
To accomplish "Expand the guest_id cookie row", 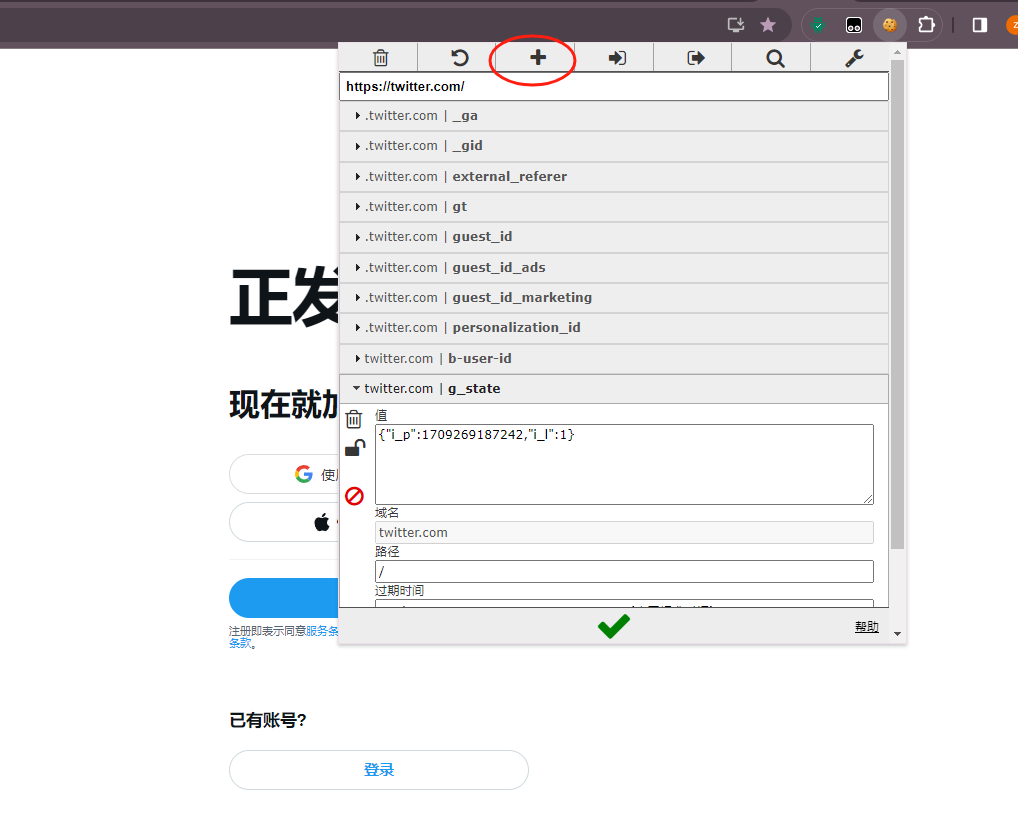I will click(614, 236).
